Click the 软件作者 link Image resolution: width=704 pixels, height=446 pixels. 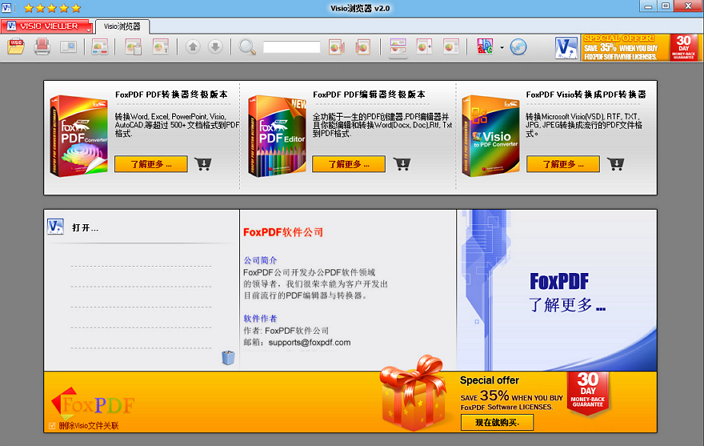(x=260, y=318)
